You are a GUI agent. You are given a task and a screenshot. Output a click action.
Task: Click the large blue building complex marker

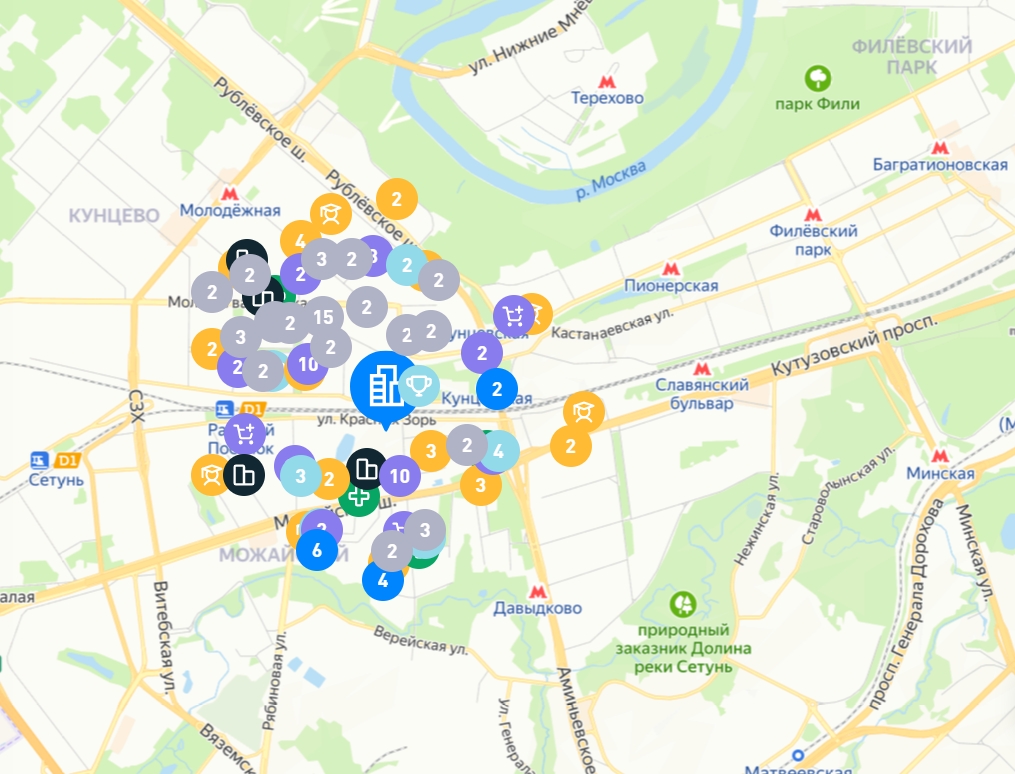[385, 387]
